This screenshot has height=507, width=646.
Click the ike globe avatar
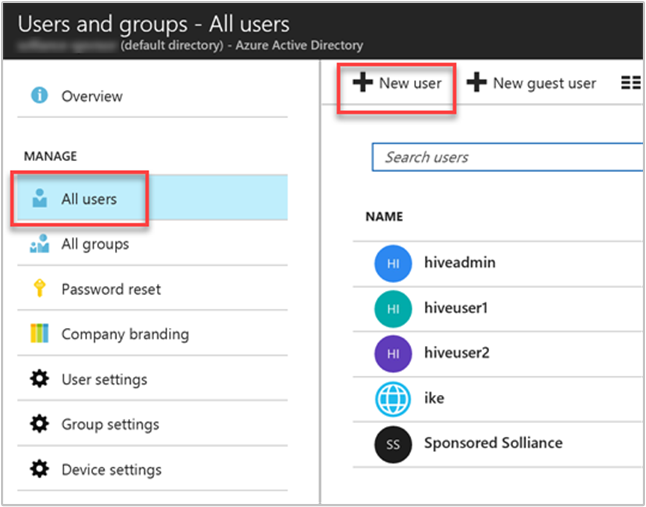tap(393, 398)
